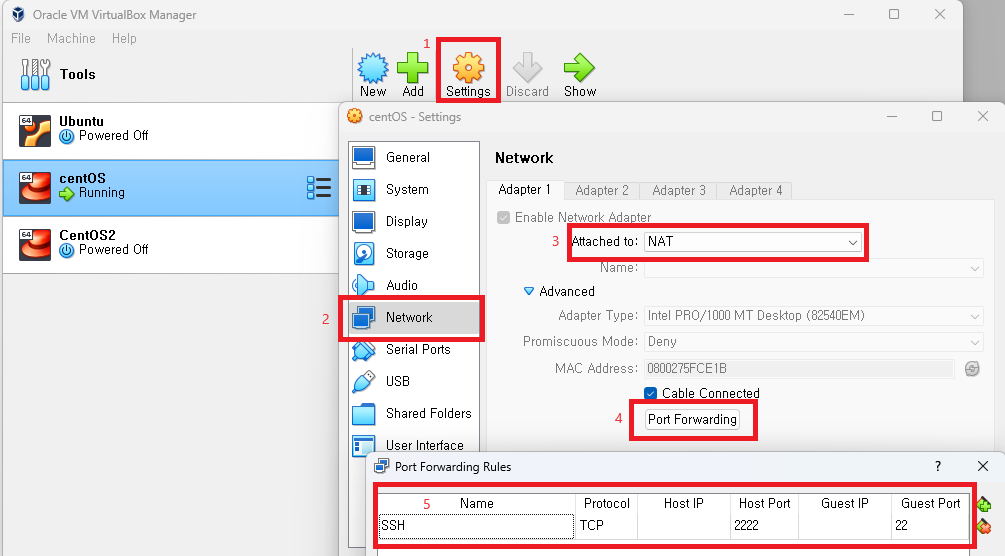This screenshot has width=1005, height=556.
Task: Click the Guest Port value 22
Action: click(x=930, y=526)
